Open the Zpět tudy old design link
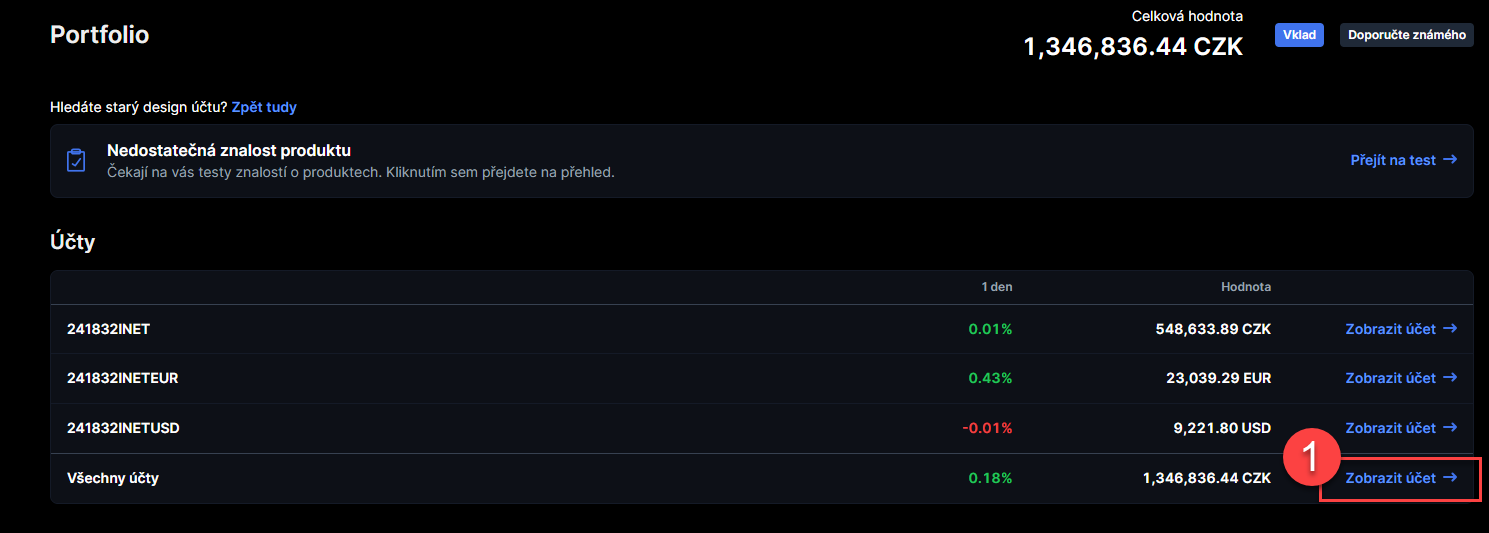Image resolution: width=1489 pixels, height=533 pixels. click(x=264, y=107)
